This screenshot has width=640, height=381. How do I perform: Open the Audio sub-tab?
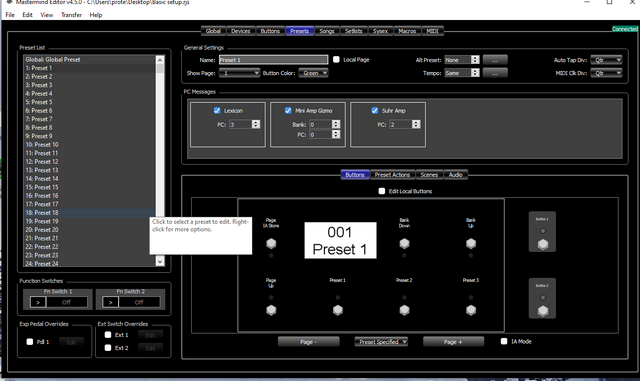456,175
